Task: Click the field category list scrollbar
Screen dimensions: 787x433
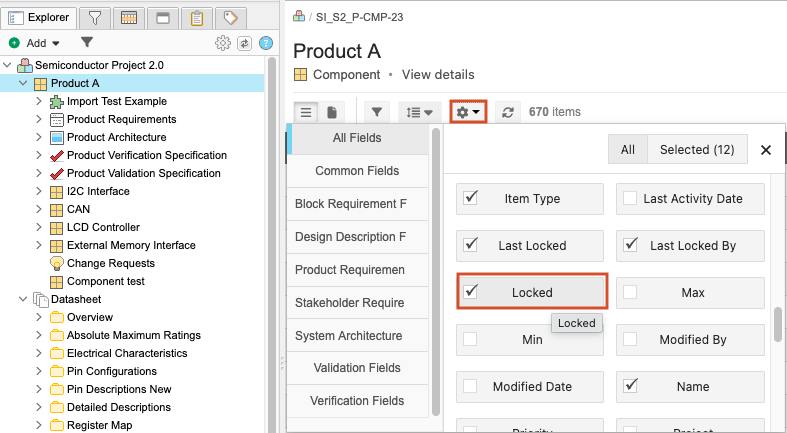Action: [436, 272]
